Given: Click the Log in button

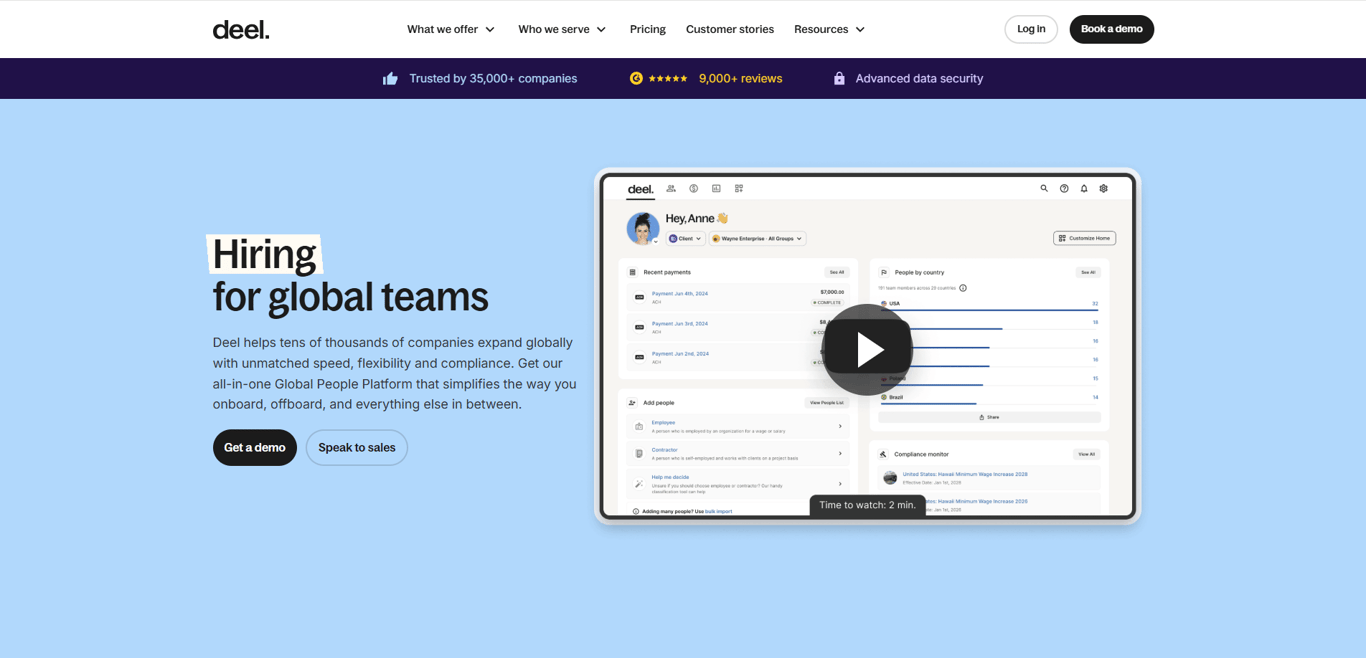Looking at the screenshot, I should coord(1031,29).
